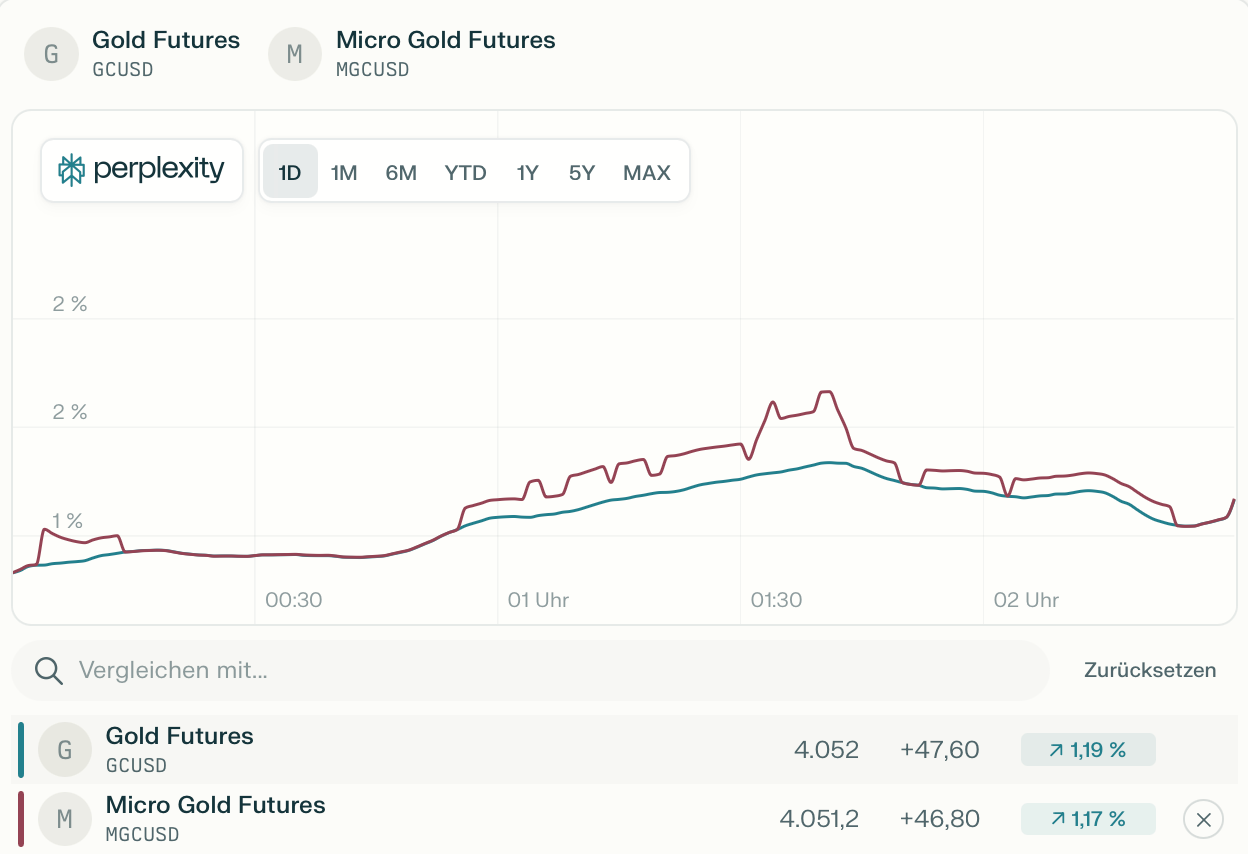
Task: Select the 1D time range
Action: coord(290,173)
